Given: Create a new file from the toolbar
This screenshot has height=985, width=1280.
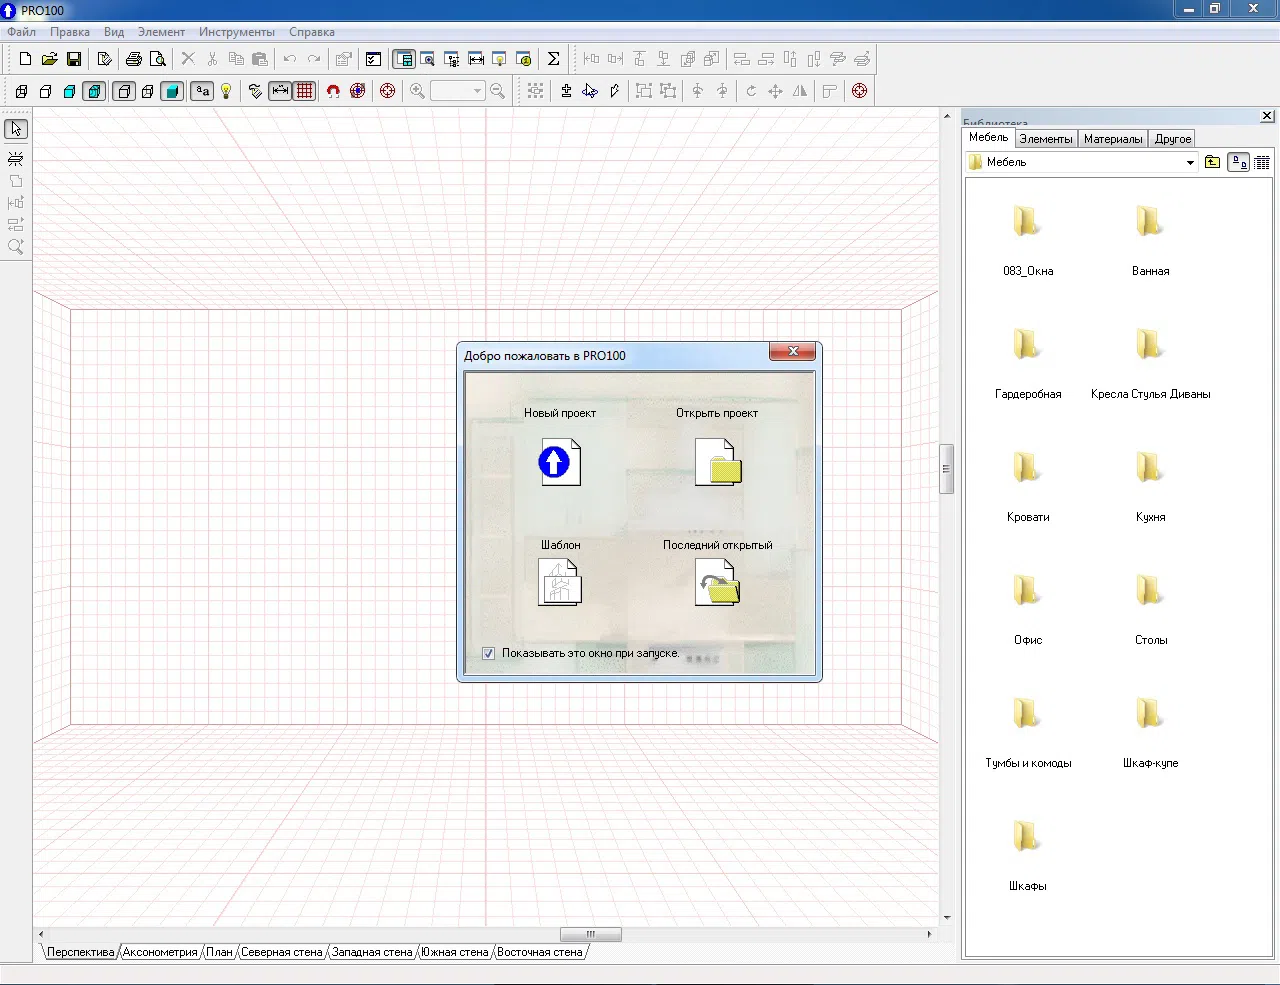Looking at the screenshot, I should coord(26,59).
